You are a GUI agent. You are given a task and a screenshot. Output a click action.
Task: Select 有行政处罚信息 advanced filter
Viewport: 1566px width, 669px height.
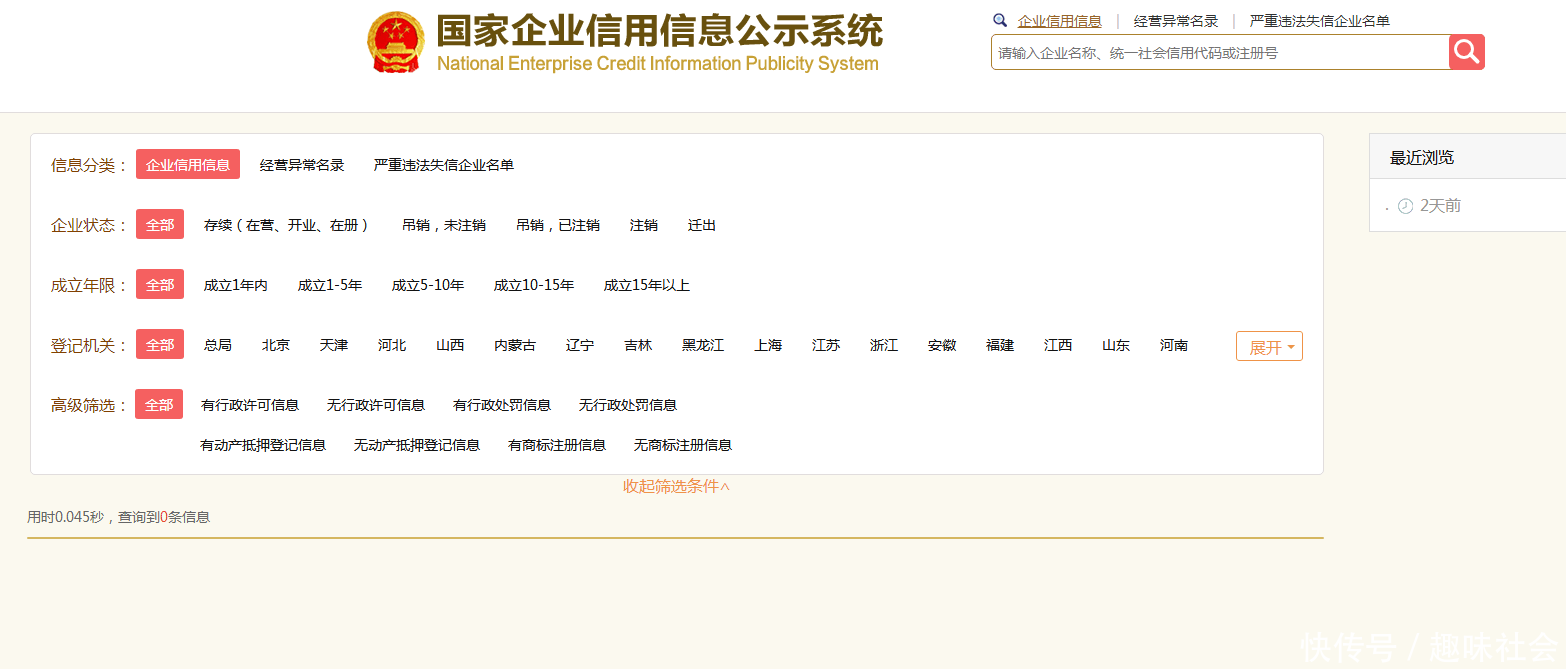click(x=501, y=405)
